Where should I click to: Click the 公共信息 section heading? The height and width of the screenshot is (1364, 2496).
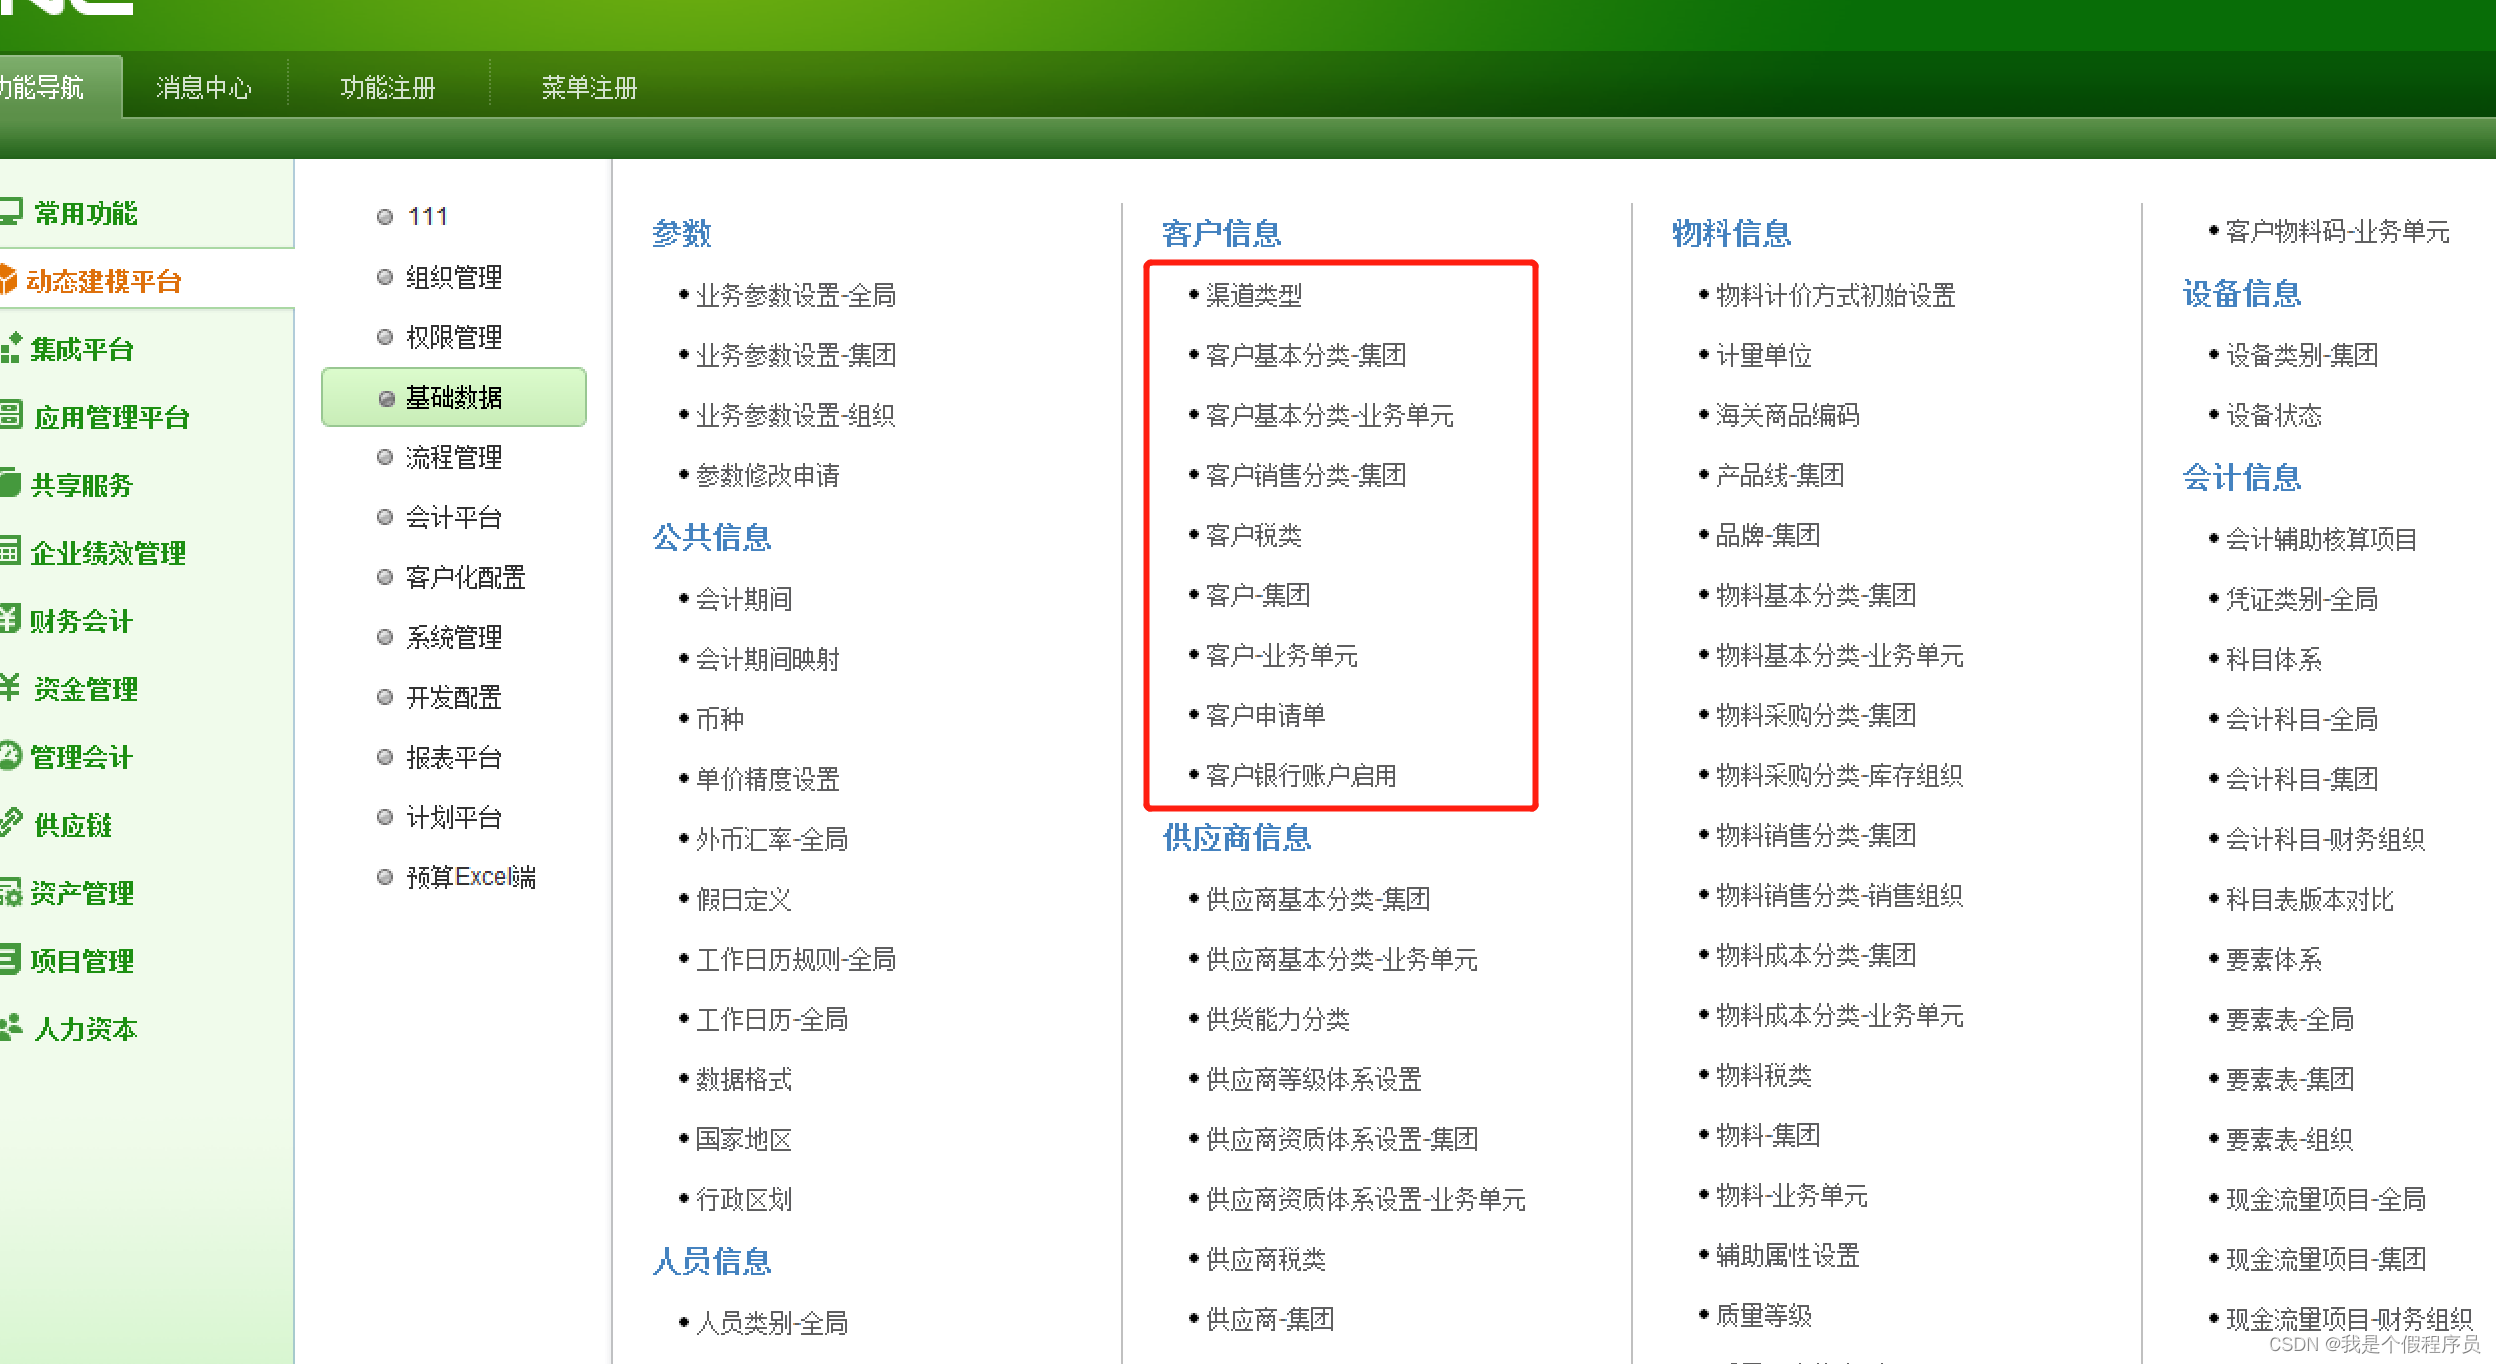point(712,537)
